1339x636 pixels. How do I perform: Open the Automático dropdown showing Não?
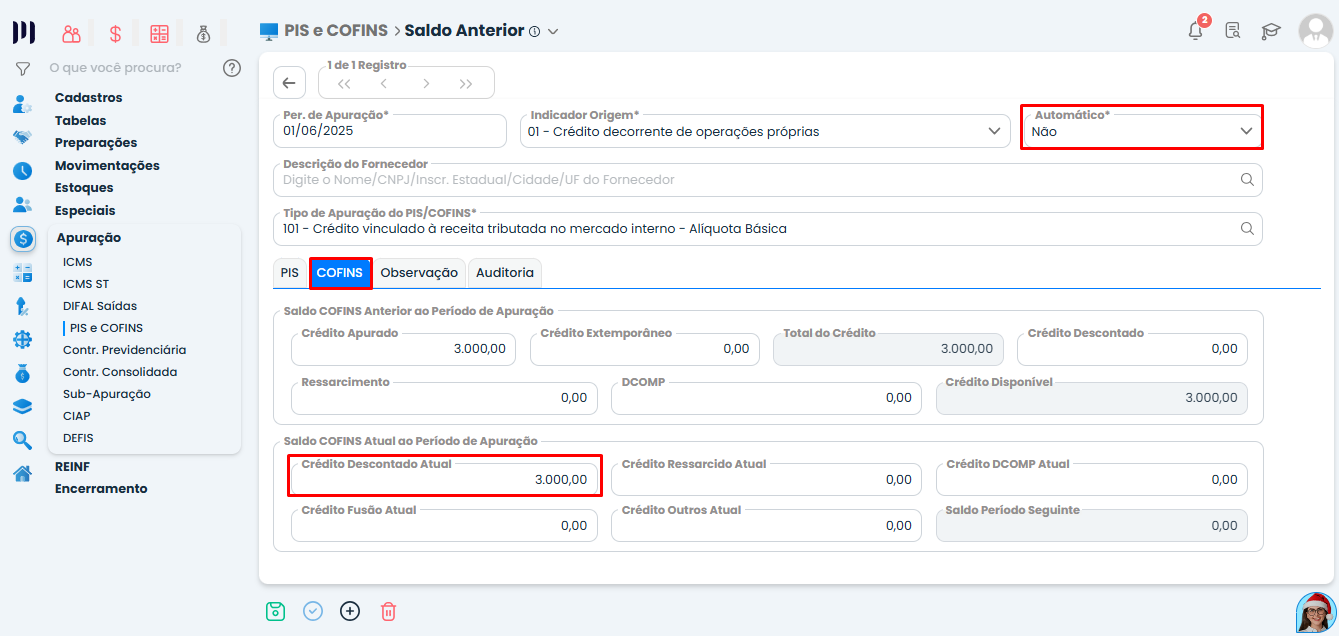coord(1246,130)
